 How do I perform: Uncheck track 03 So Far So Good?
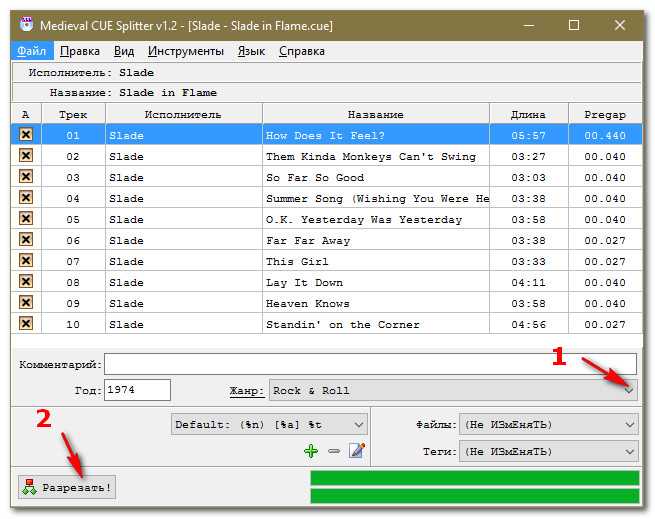click(x=26, y=176)
